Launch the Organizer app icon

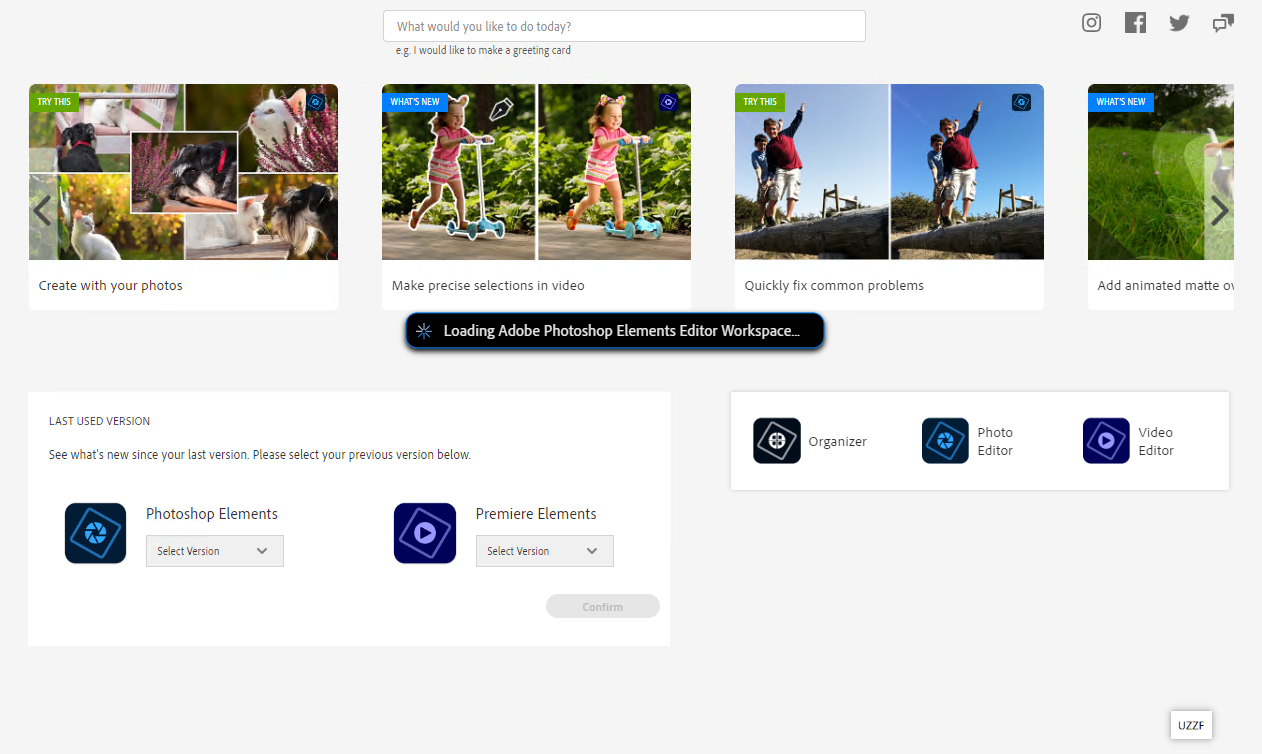click(777, 441)
